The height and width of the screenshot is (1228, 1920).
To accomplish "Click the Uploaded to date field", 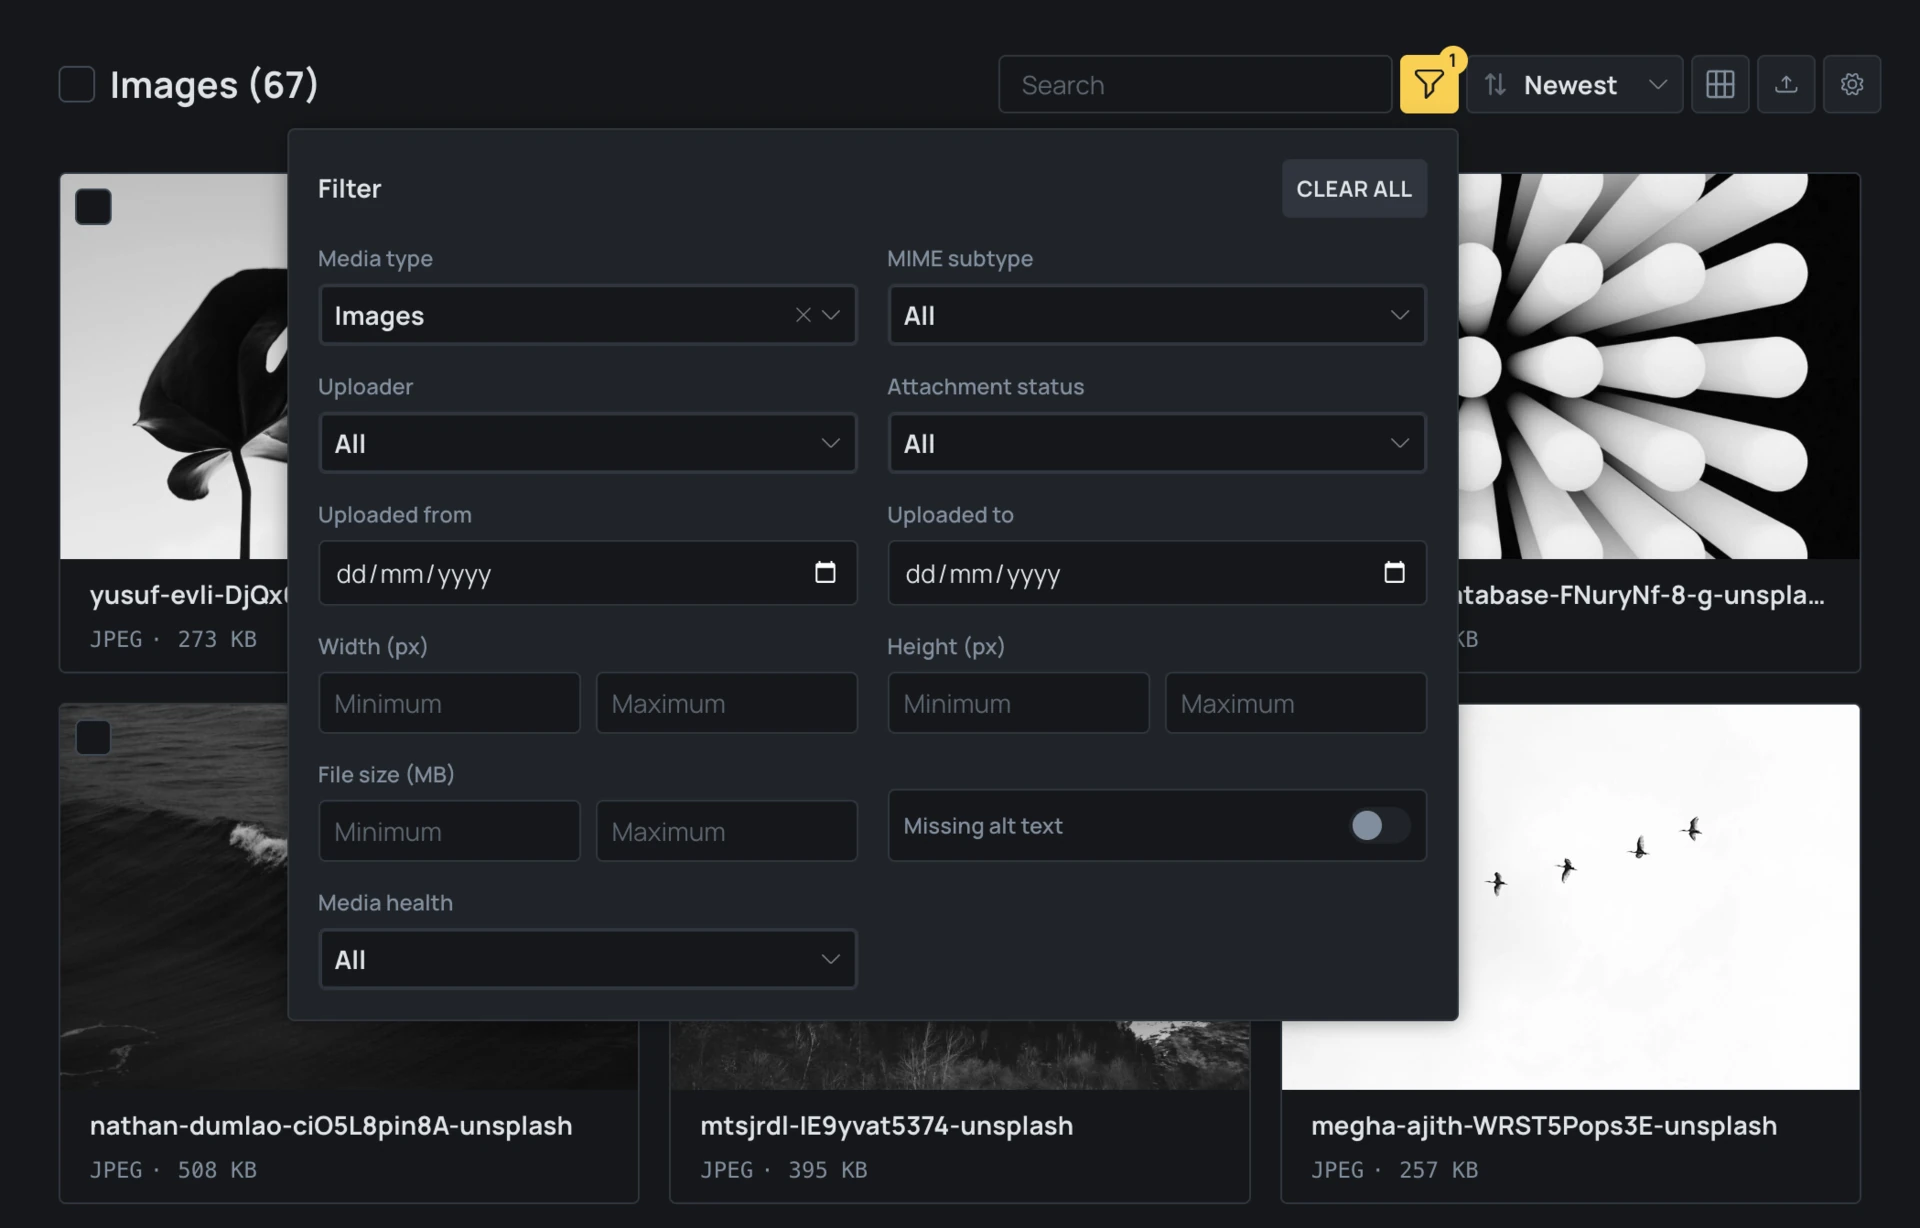I will pos(1156,573).
